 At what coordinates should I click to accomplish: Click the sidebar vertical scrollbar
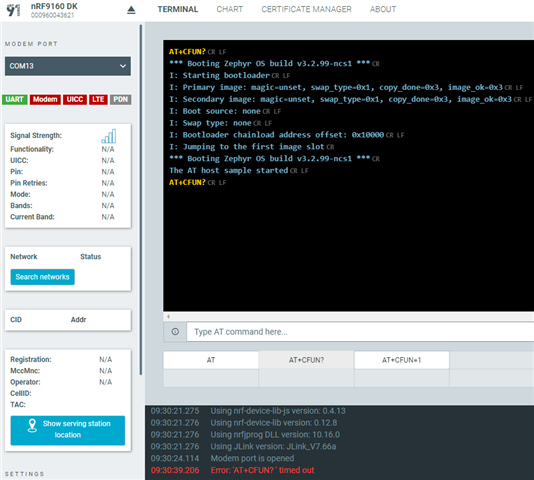point(141,199)
